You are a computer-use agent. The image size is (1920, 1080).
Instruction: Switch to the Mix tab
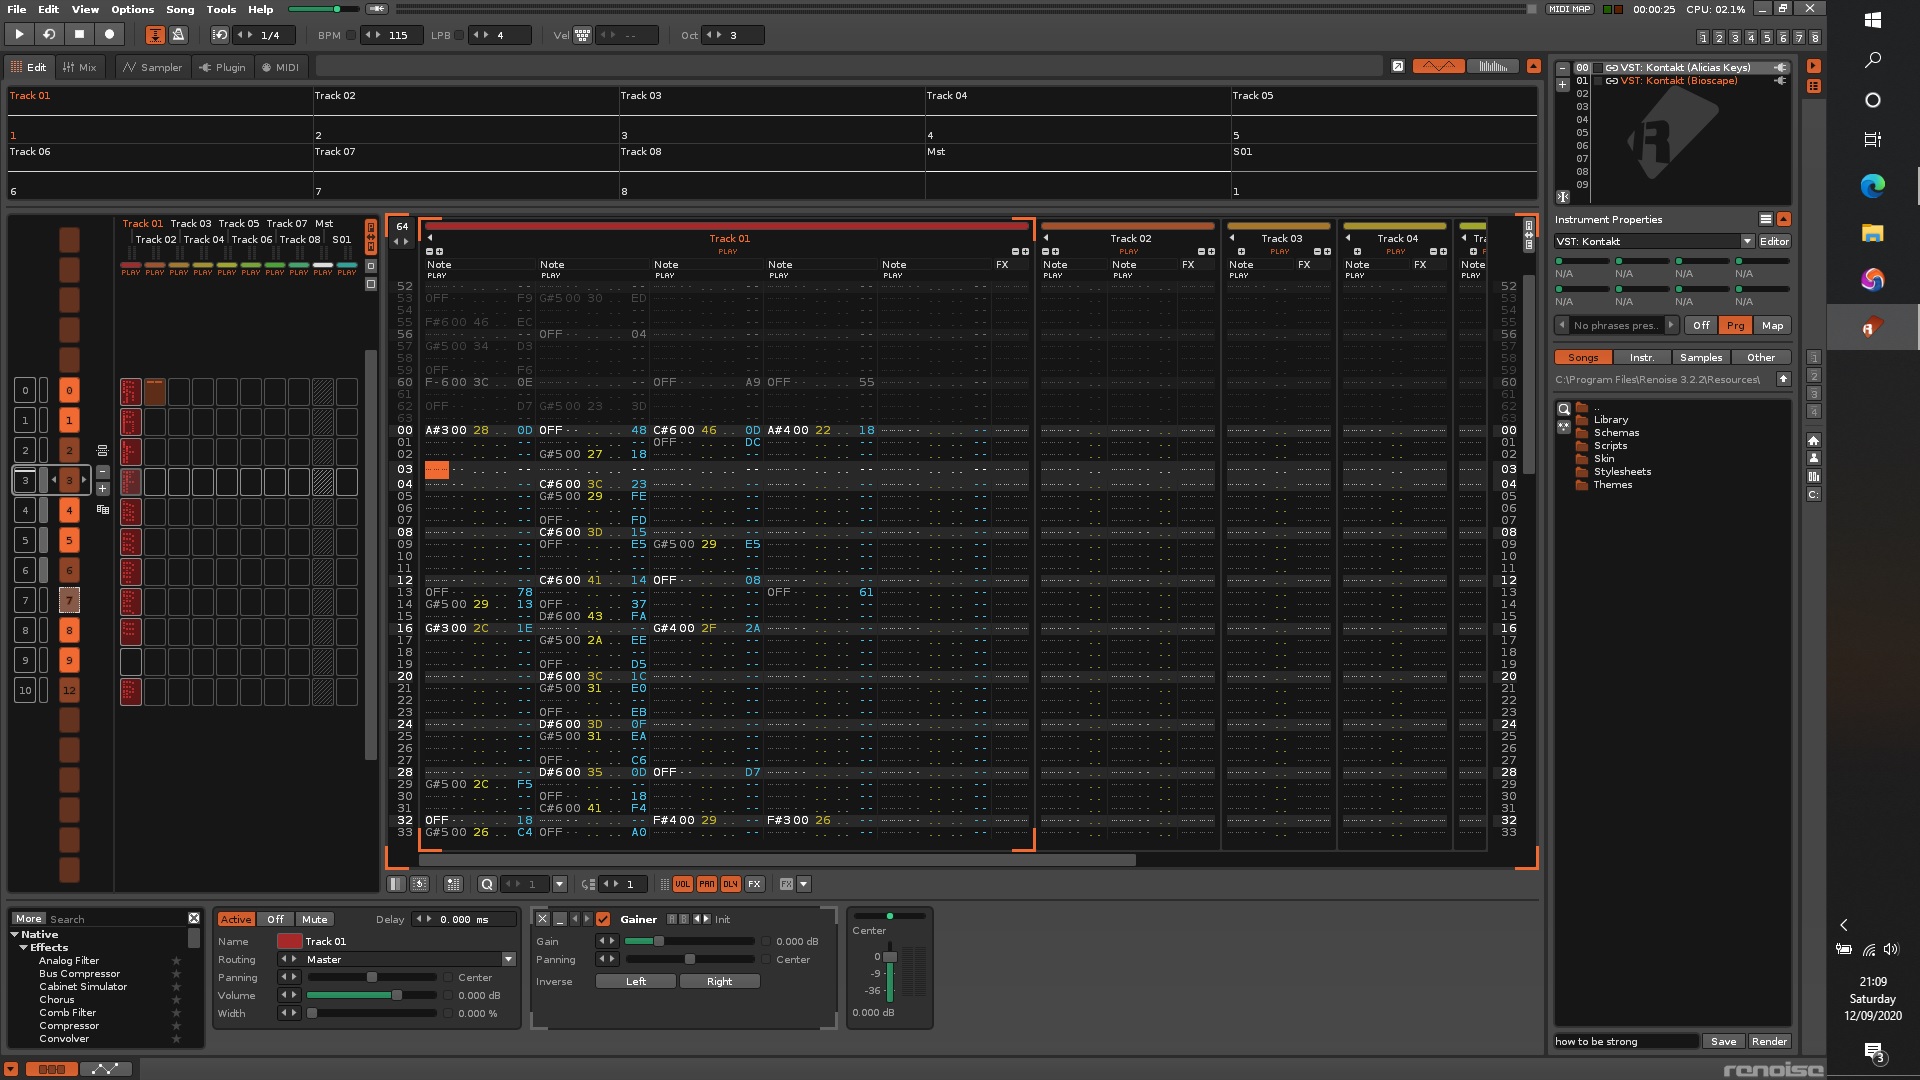tap(80, 67)
